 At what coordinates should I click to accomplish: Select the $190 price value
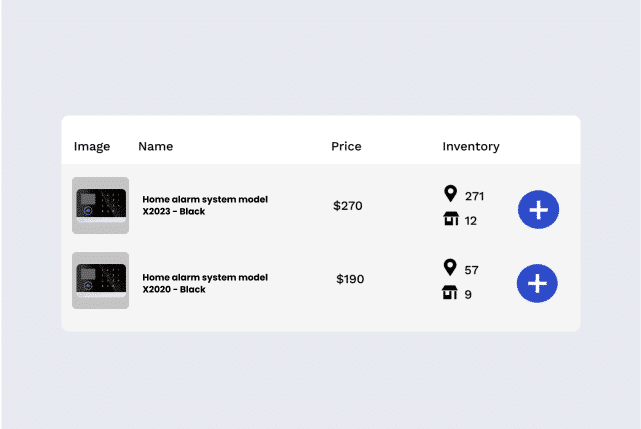(350, 279)
